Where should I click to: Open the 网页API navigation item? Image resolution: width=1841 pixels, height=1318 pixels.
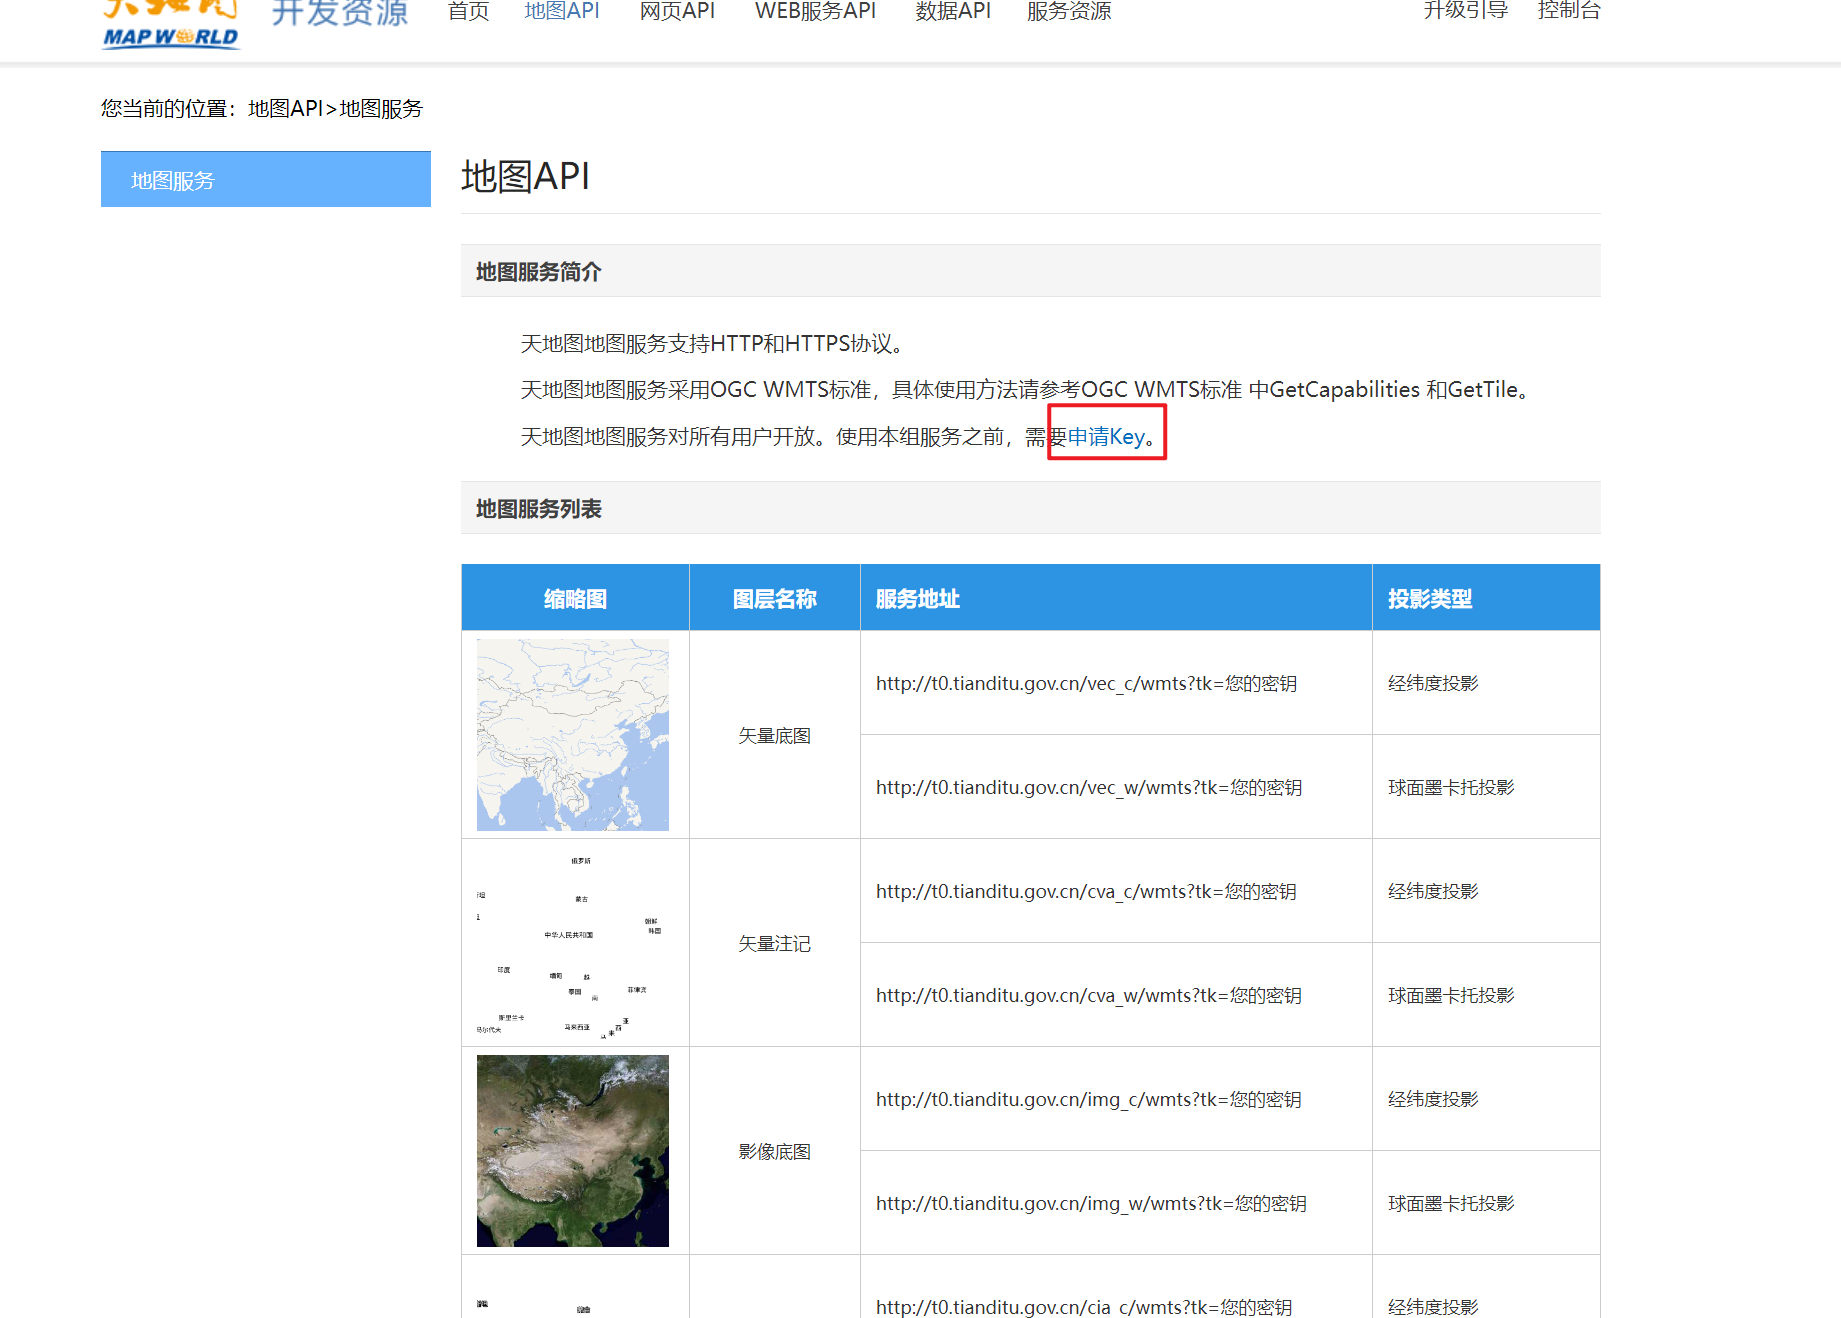(x=677, y=11)
